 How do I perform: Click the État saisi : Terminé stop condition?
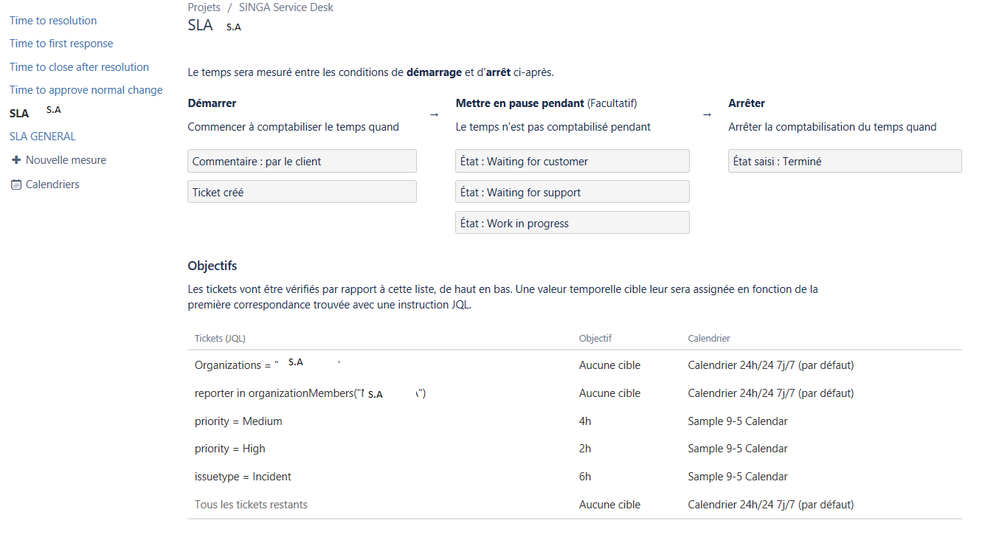[845, 161]
